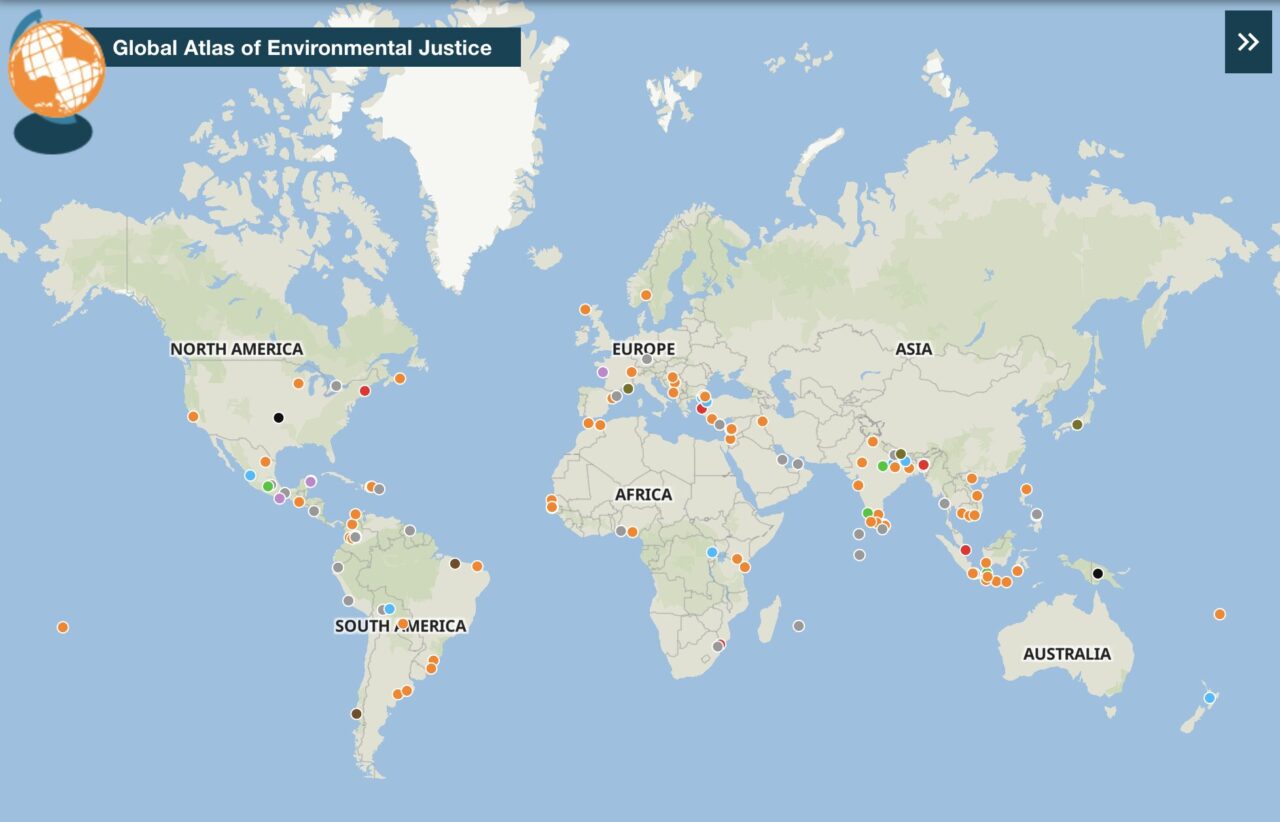Viewport: 1280px width, 822px height.
Task: Open the brown marker in northern Brazil
Action: coord(454,564)
